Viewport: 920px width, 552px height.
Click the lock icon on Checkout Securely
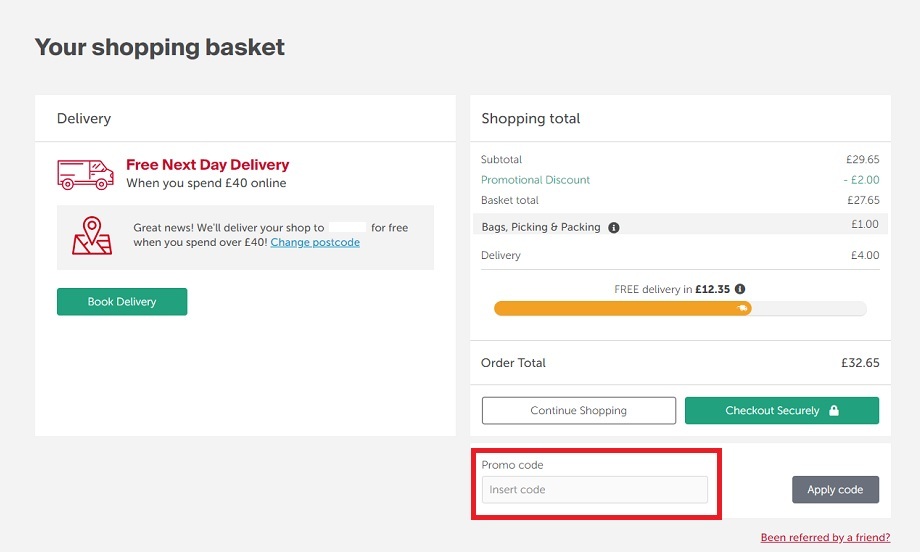834,410
